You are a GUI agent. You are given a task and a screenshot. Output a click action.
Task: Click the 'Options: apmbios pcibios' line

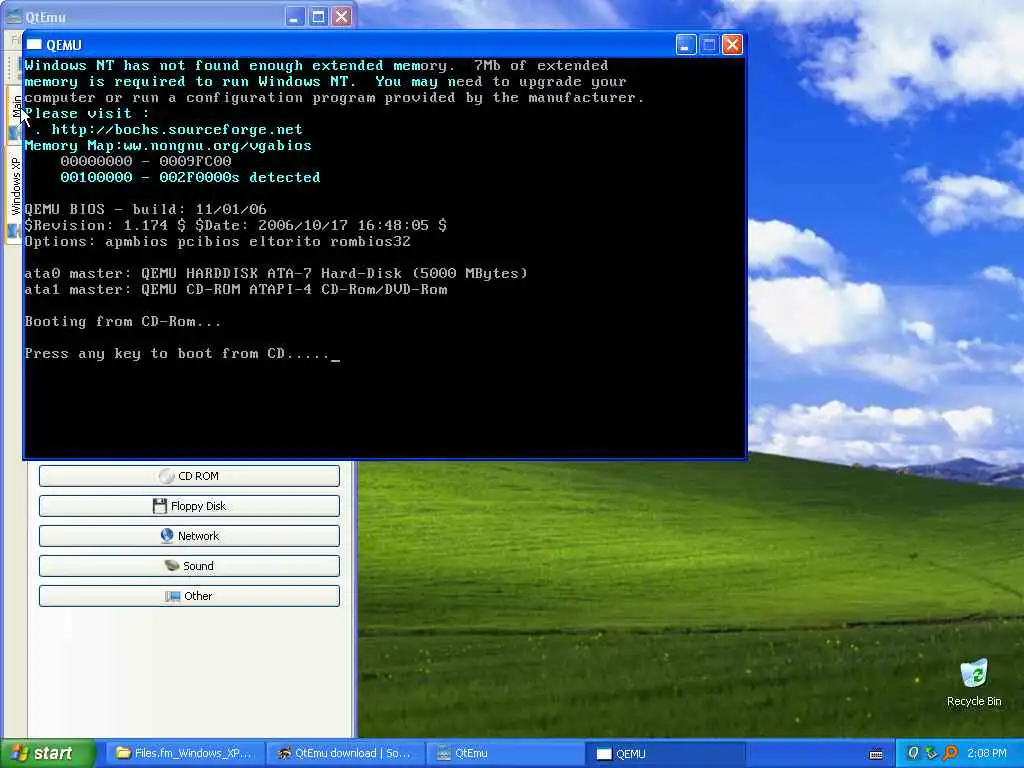point(217,241)
